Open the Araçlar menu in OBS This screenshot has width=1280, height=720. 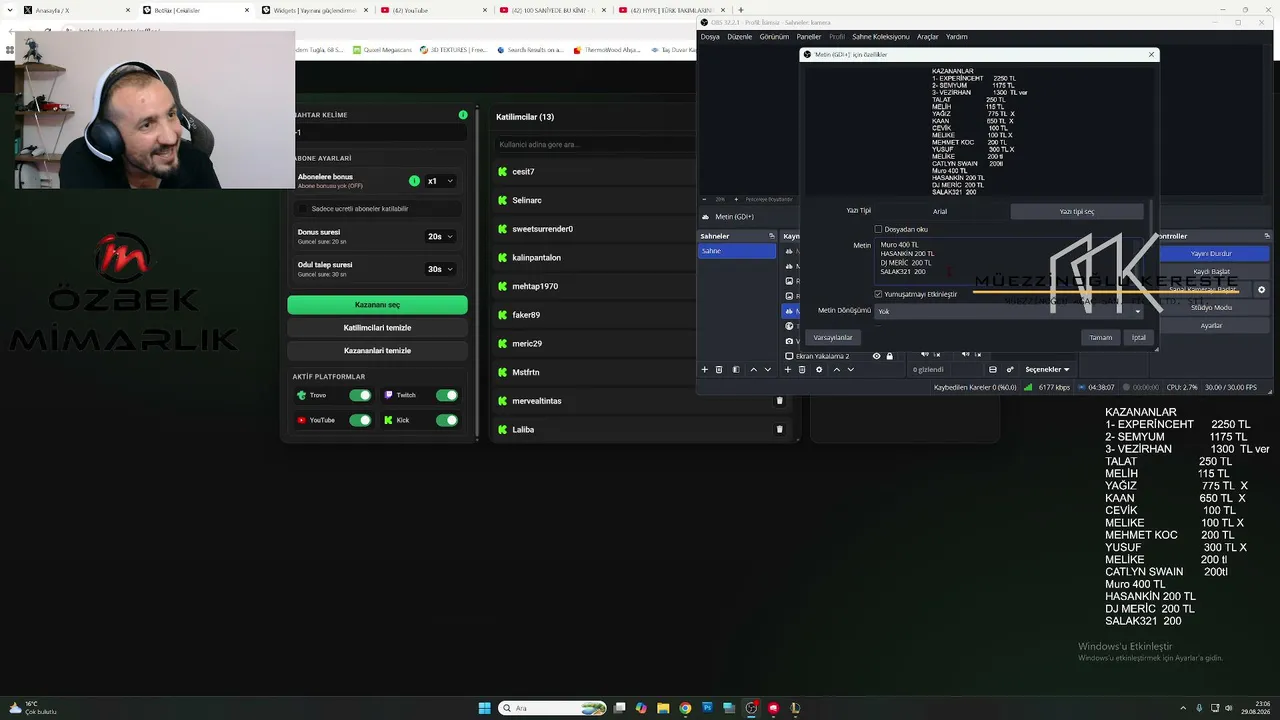[x=928, y=37]
